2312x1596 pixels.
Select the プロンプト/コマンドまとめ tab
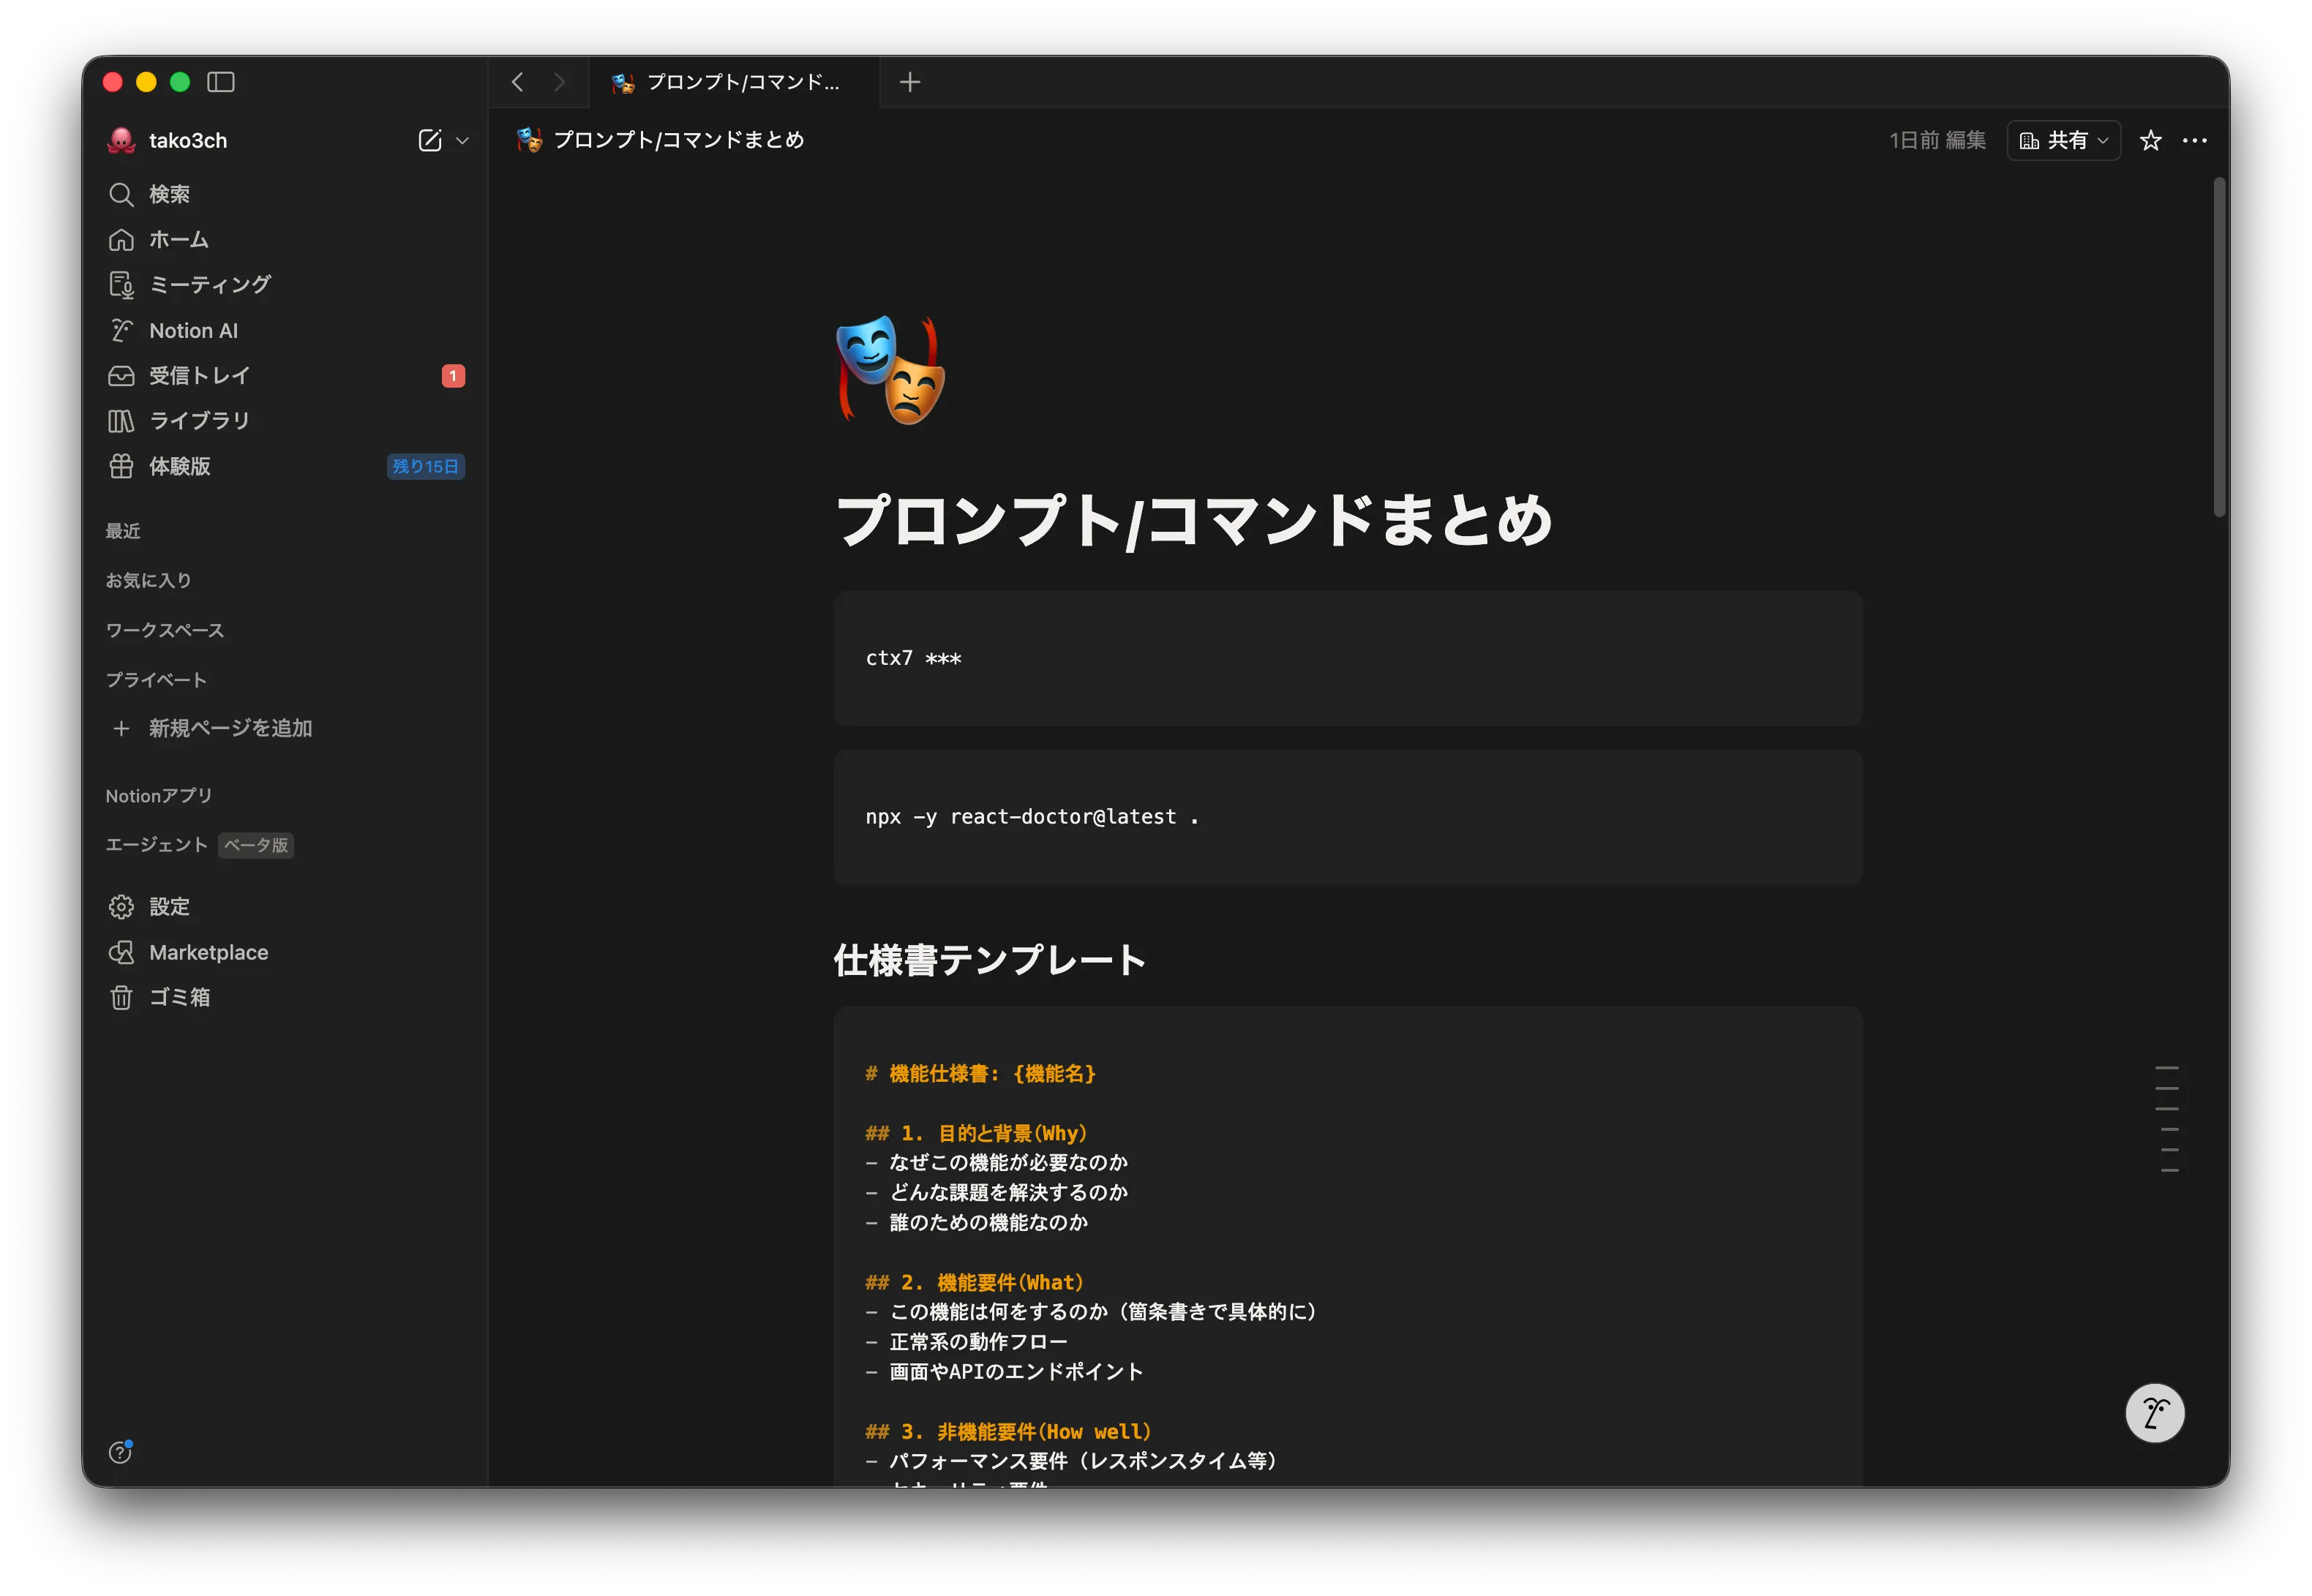[x=730, y=82]
